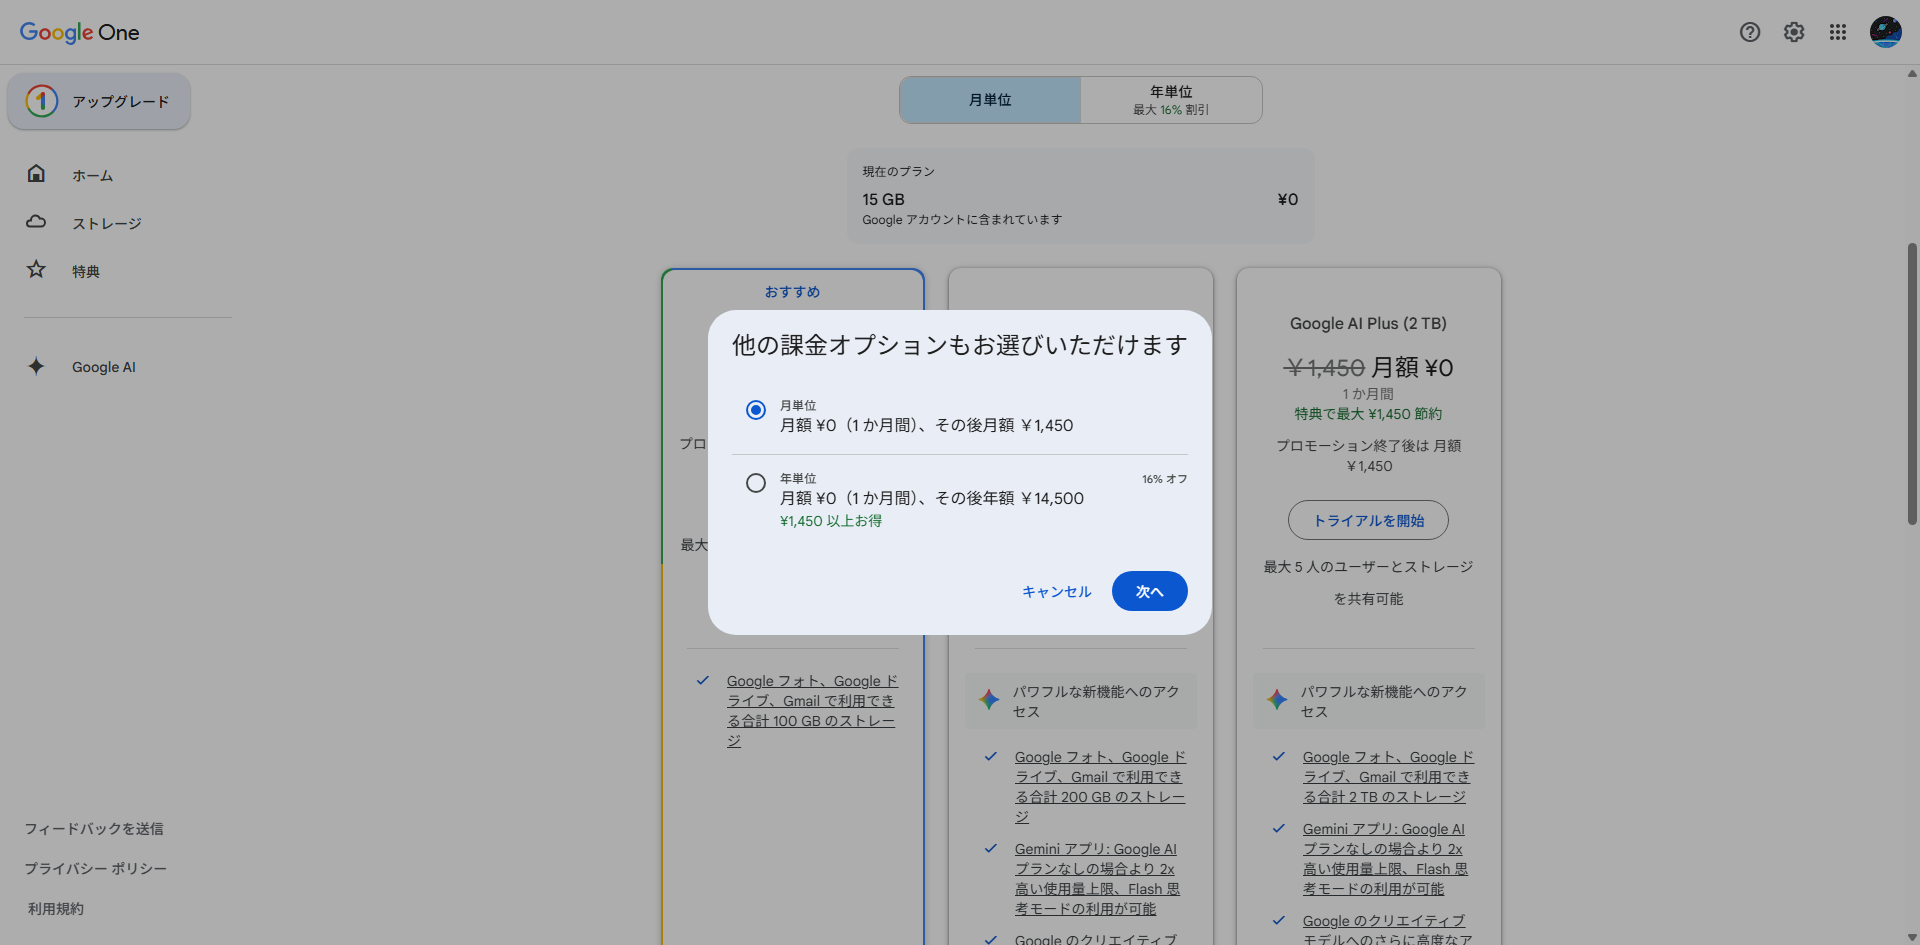This screenshot has height=945, width=1920.
Task: Open the 合計 2 TB のストレージ link
Action: coord(1388,777)
